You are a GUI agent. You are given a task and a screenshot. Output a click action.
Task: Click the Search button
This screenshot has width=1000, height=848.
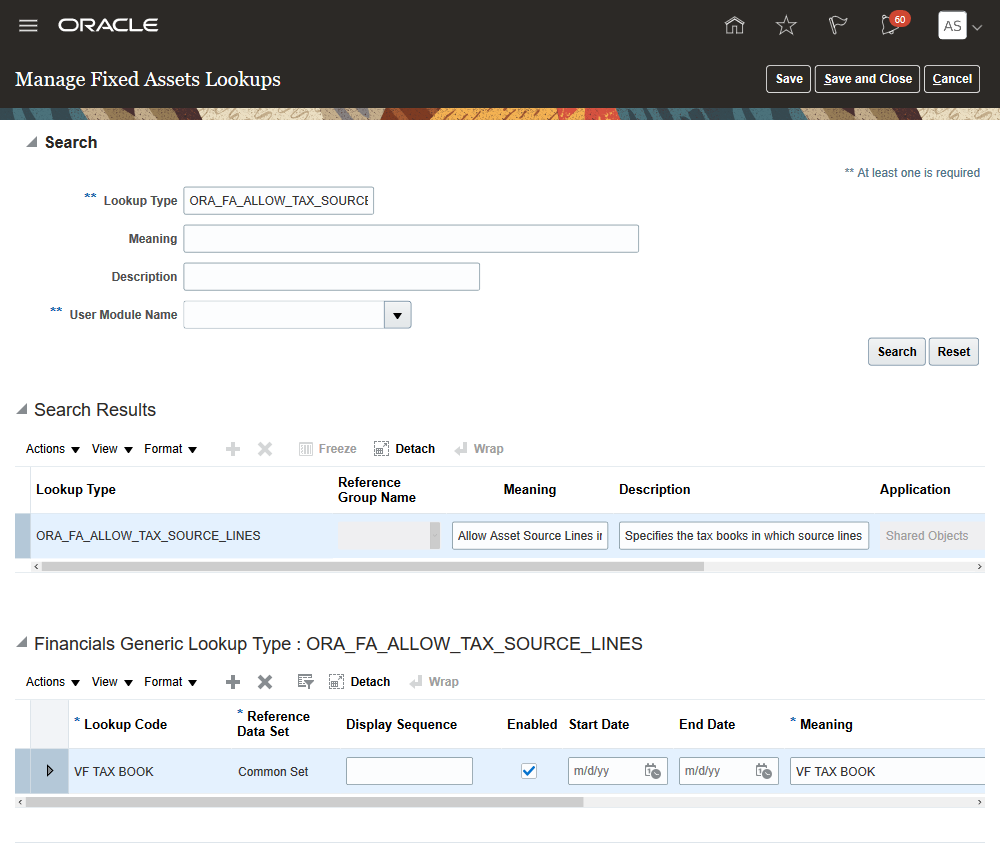[896, 352]
